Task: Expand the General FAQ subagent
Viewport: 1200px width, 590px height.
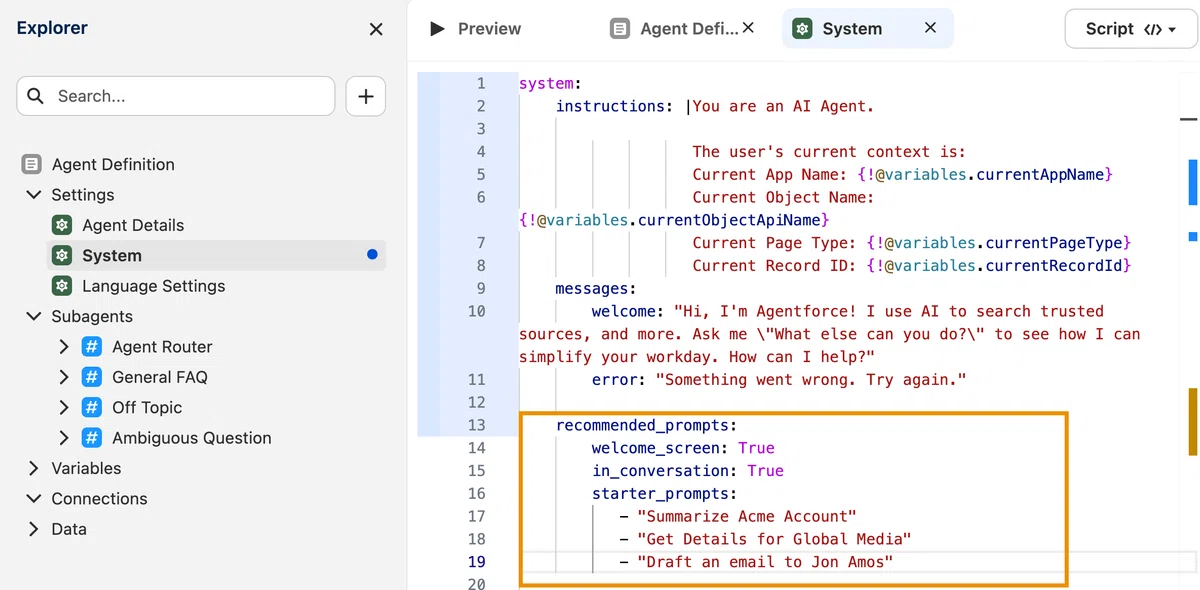Action: (64, 377)
